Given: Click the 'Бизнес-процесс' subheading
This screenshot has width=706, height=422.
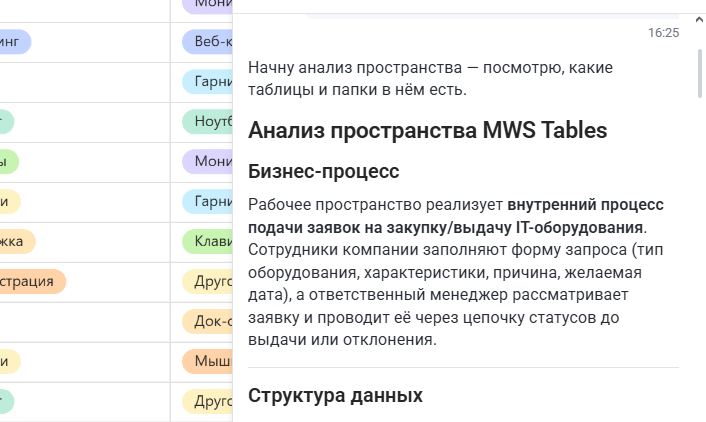Looking at the screenshot, I should point(323,171).
